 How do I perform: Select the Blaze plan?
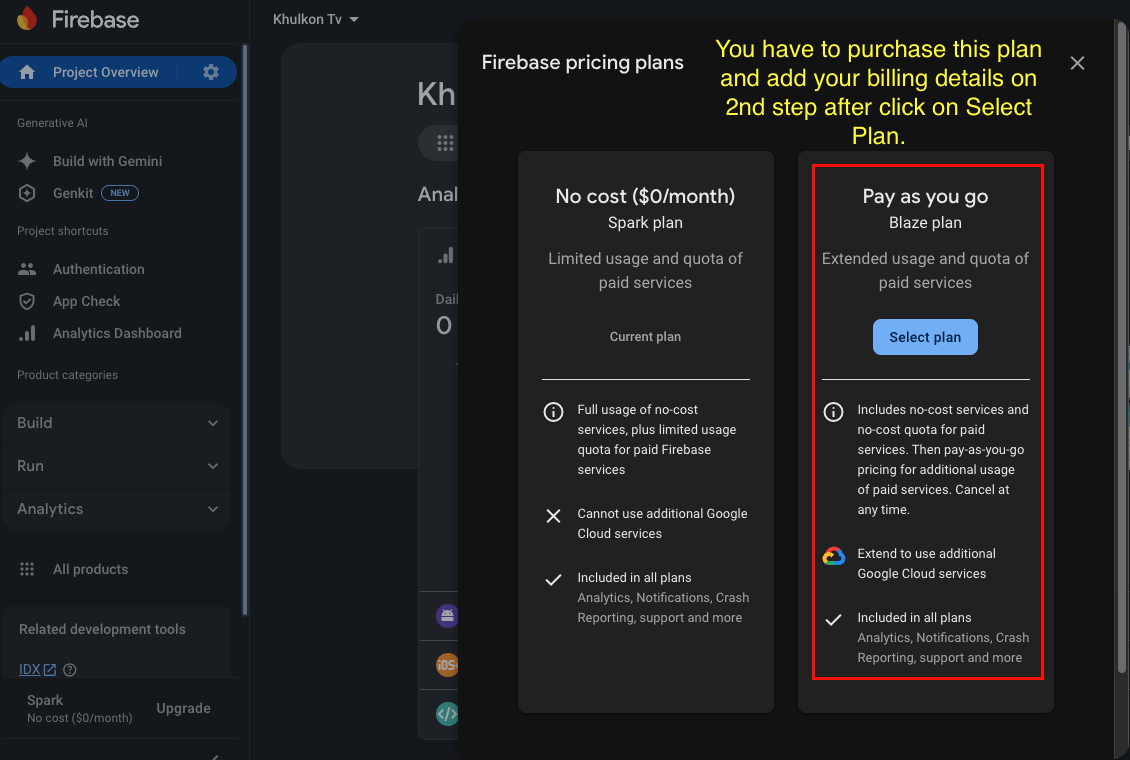point(925,337)
